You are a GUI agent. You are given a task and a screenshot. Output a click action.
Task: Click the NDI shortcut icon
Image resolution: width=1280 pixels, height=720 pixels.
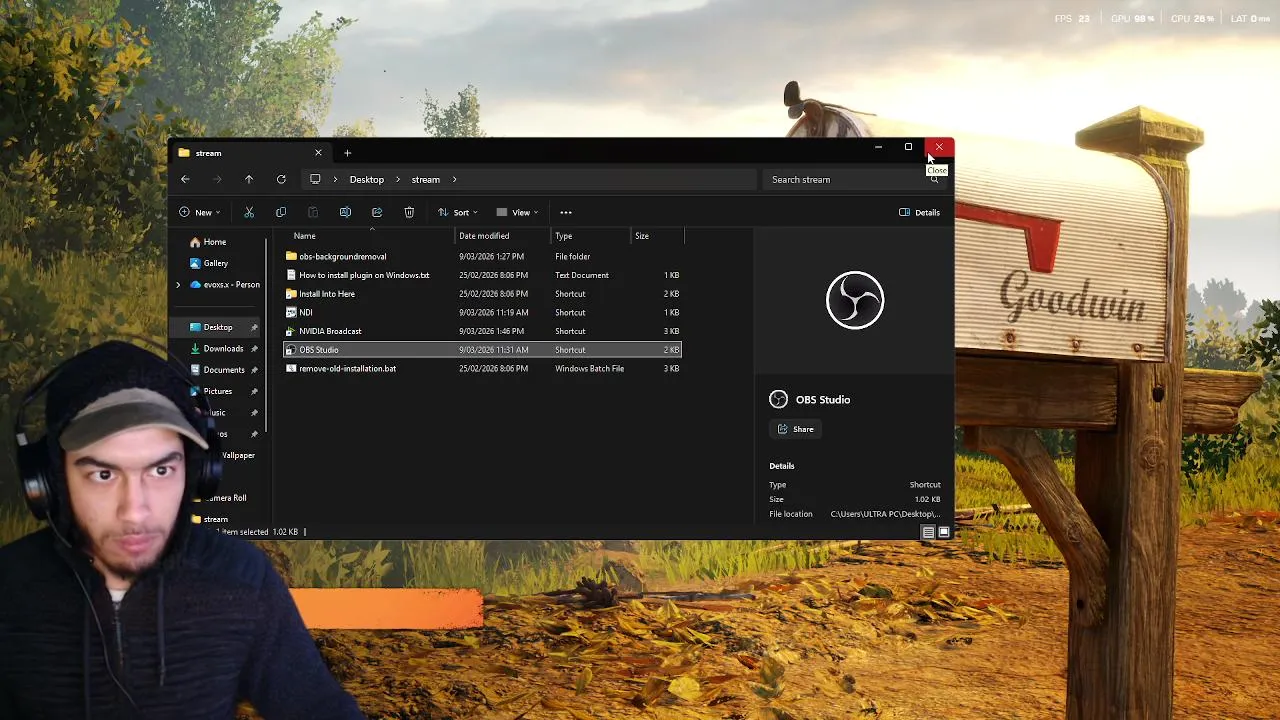click(x=291, y=312)
